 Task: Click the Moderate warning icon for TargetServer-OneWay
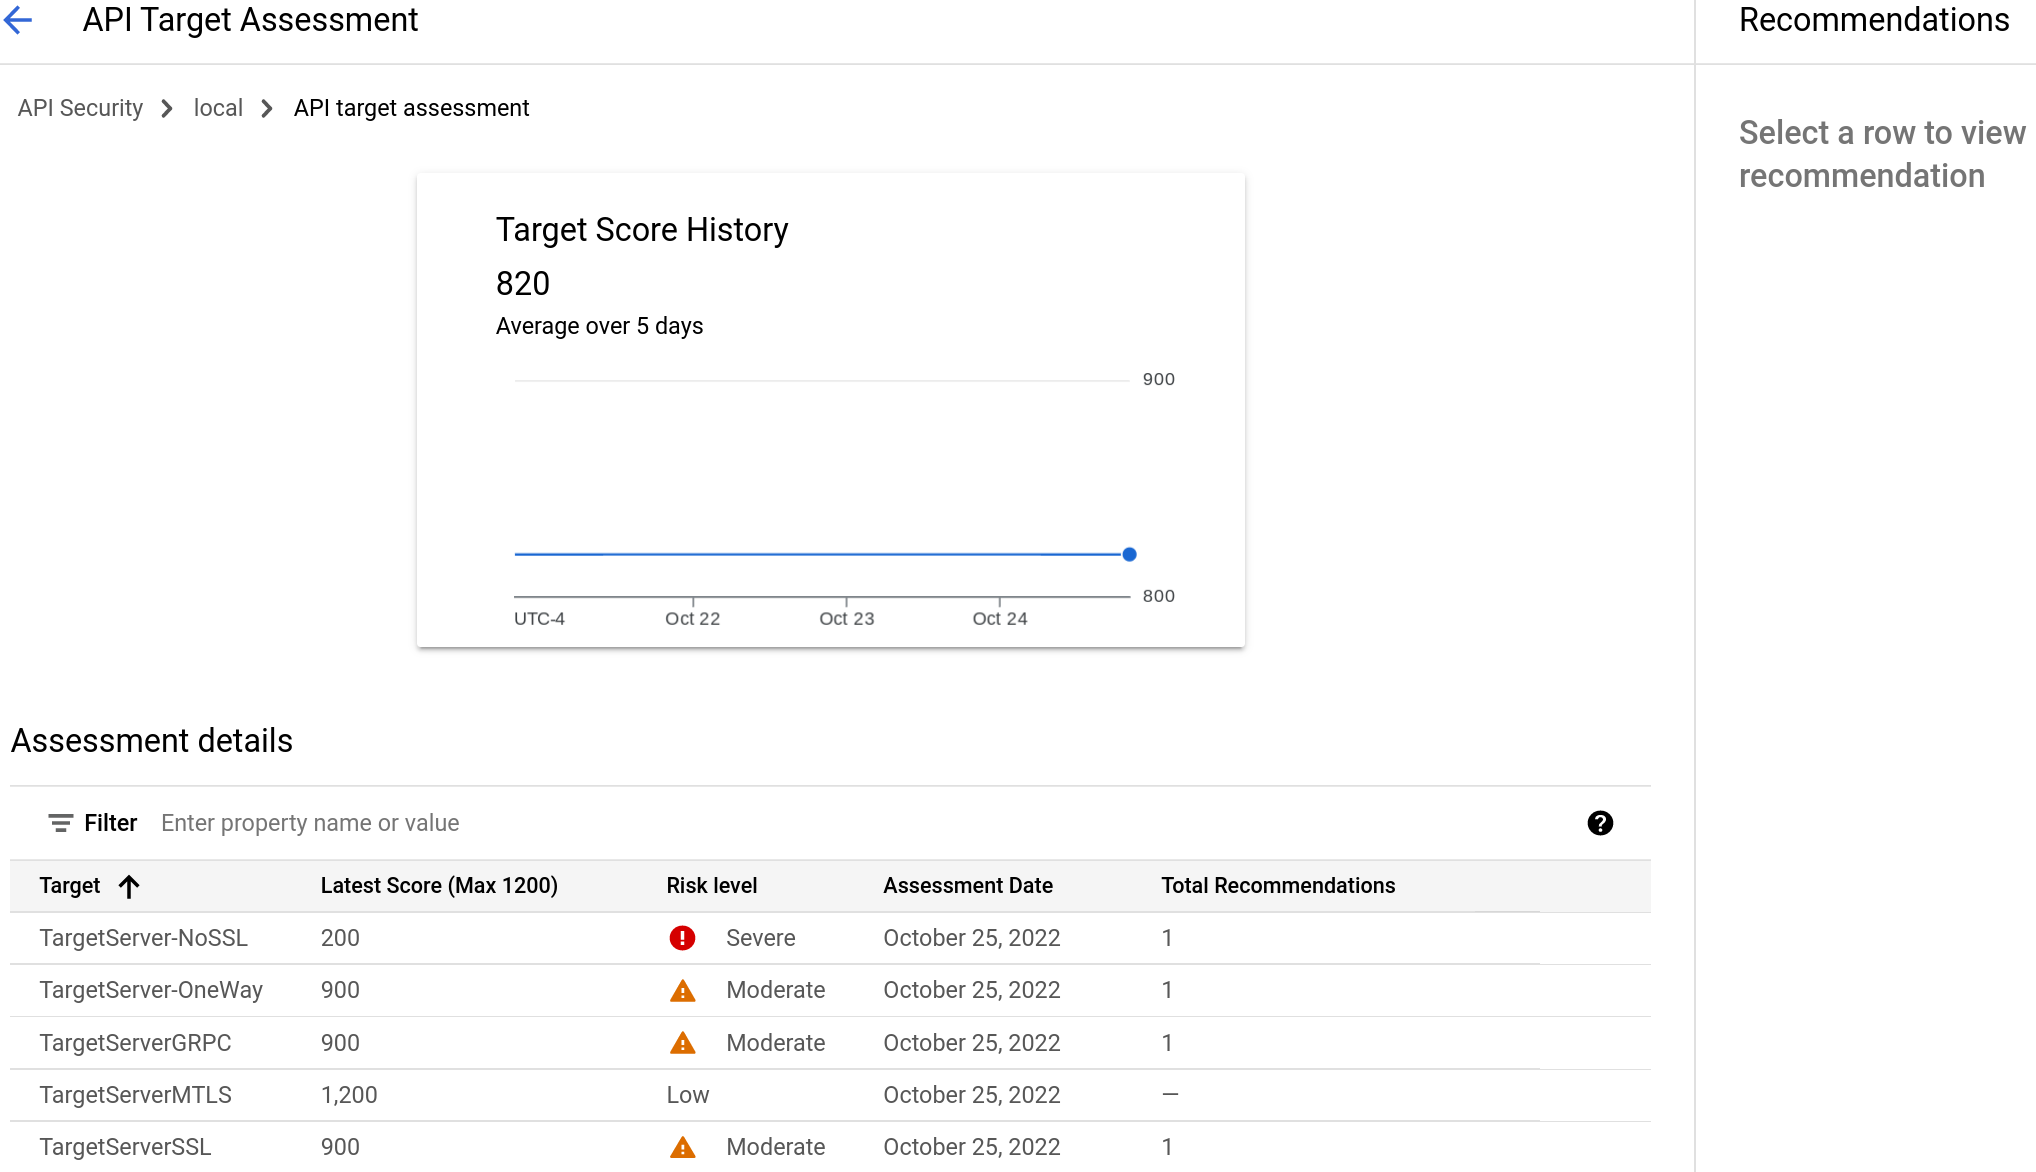click(683, 990)
